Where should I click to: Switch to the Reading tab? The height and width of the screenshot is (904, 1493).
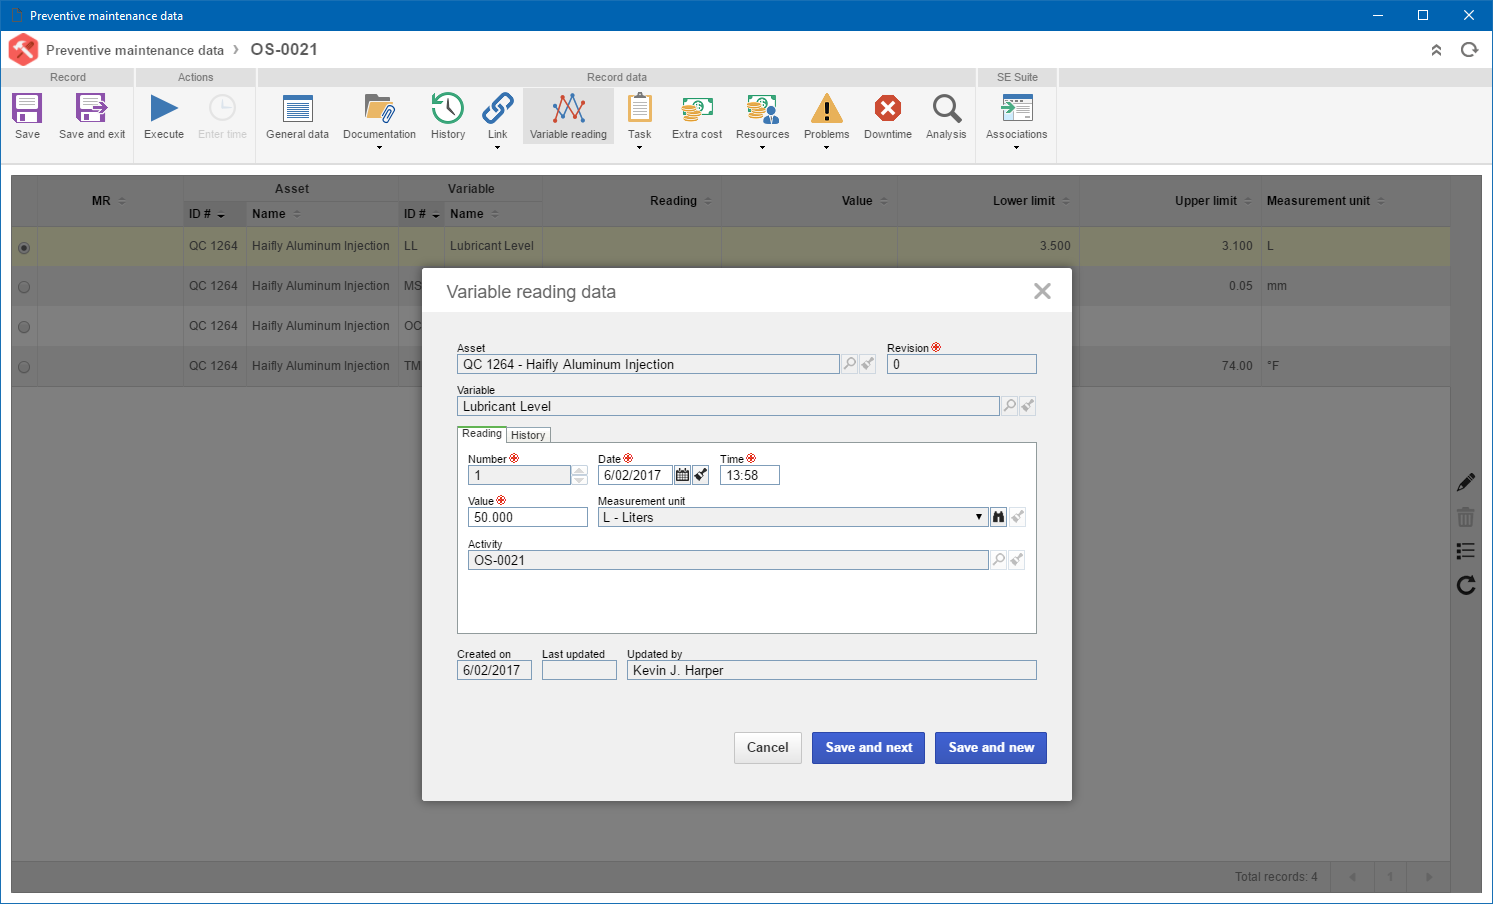point(482,433)
